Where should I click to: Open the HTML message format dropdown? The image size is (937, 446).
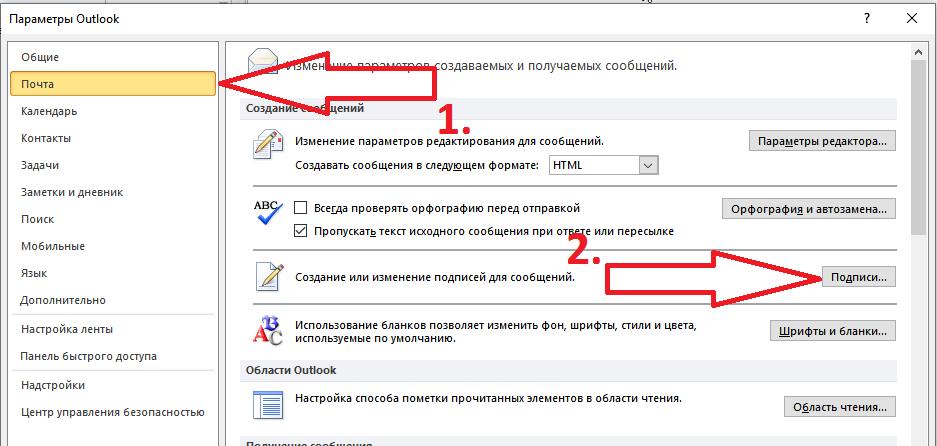(648, 165)
